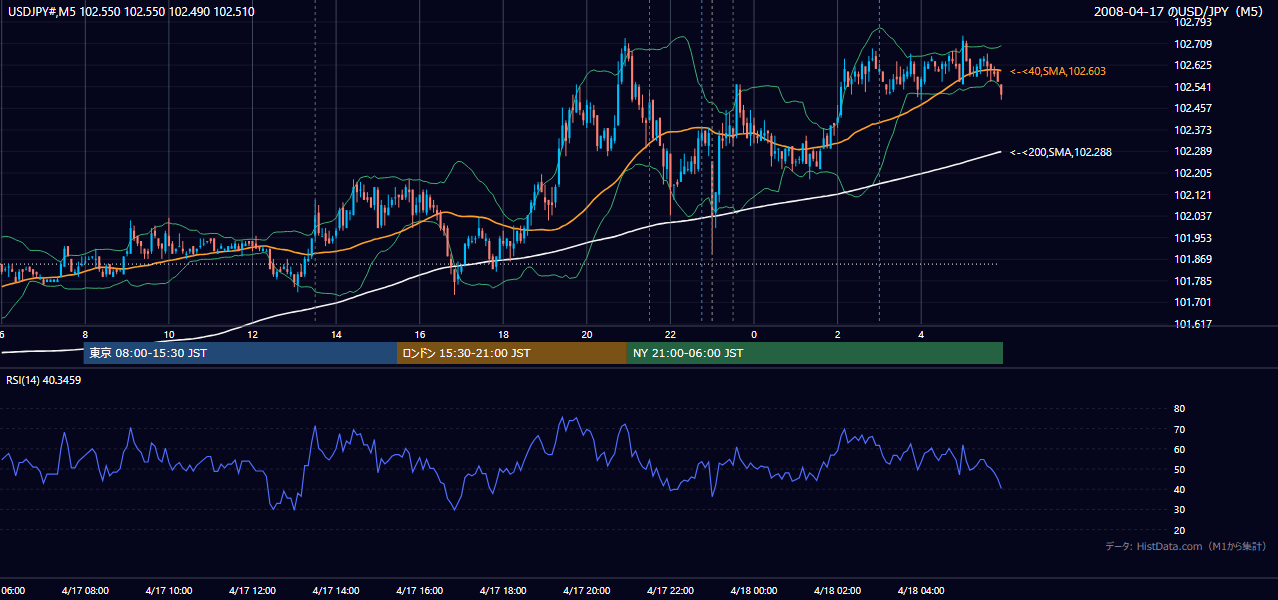Viewport: 1278px width, 600px height.
Task: Click the HistData.com data source credit
Action: tap(1186, 546)
